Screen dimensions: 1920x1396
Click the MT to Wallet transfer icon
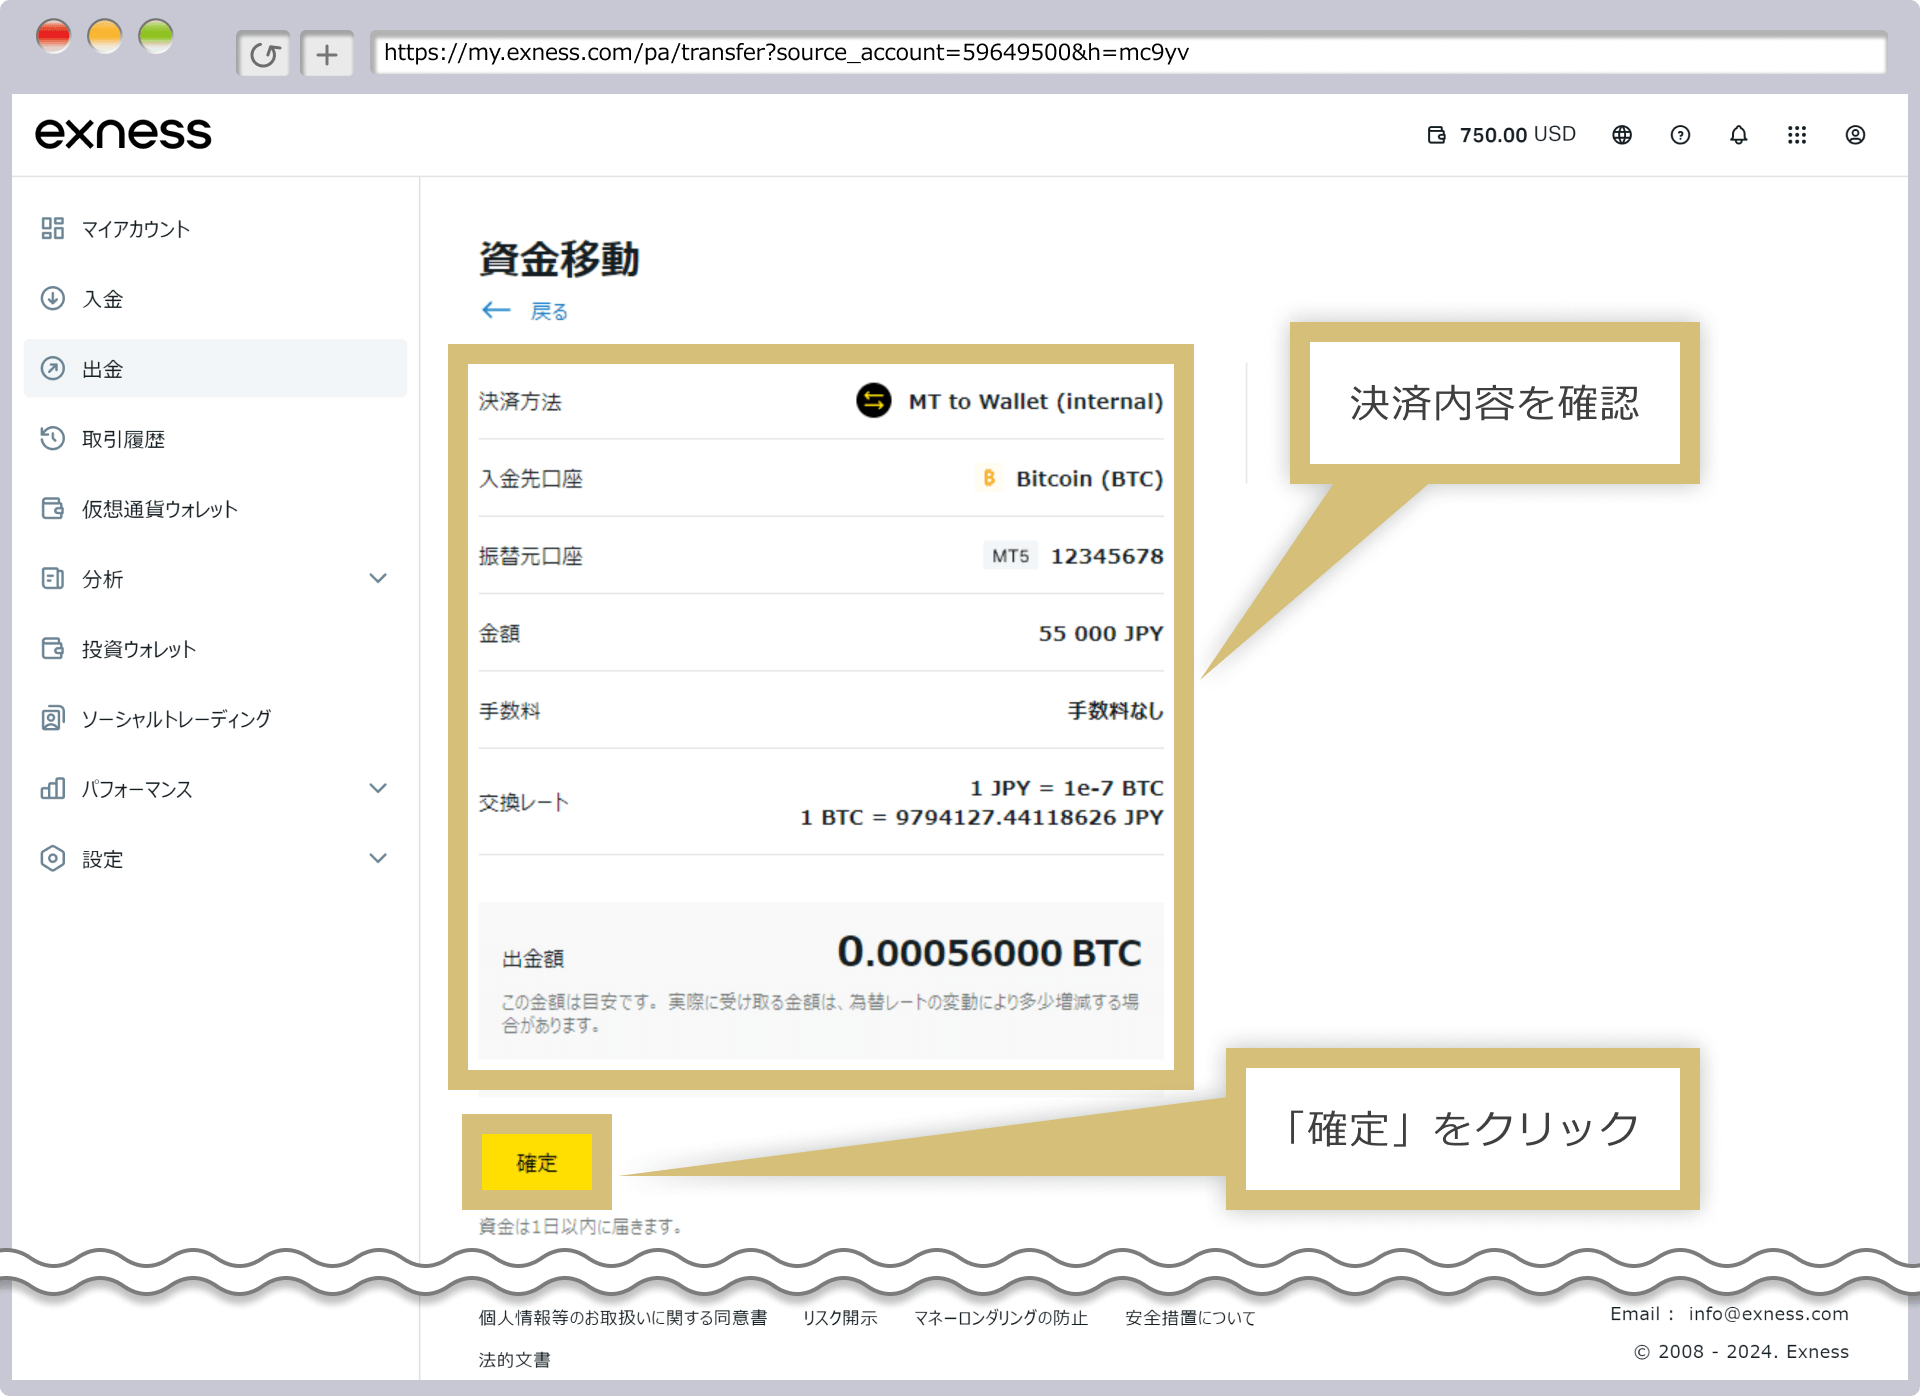pos(874,401)
